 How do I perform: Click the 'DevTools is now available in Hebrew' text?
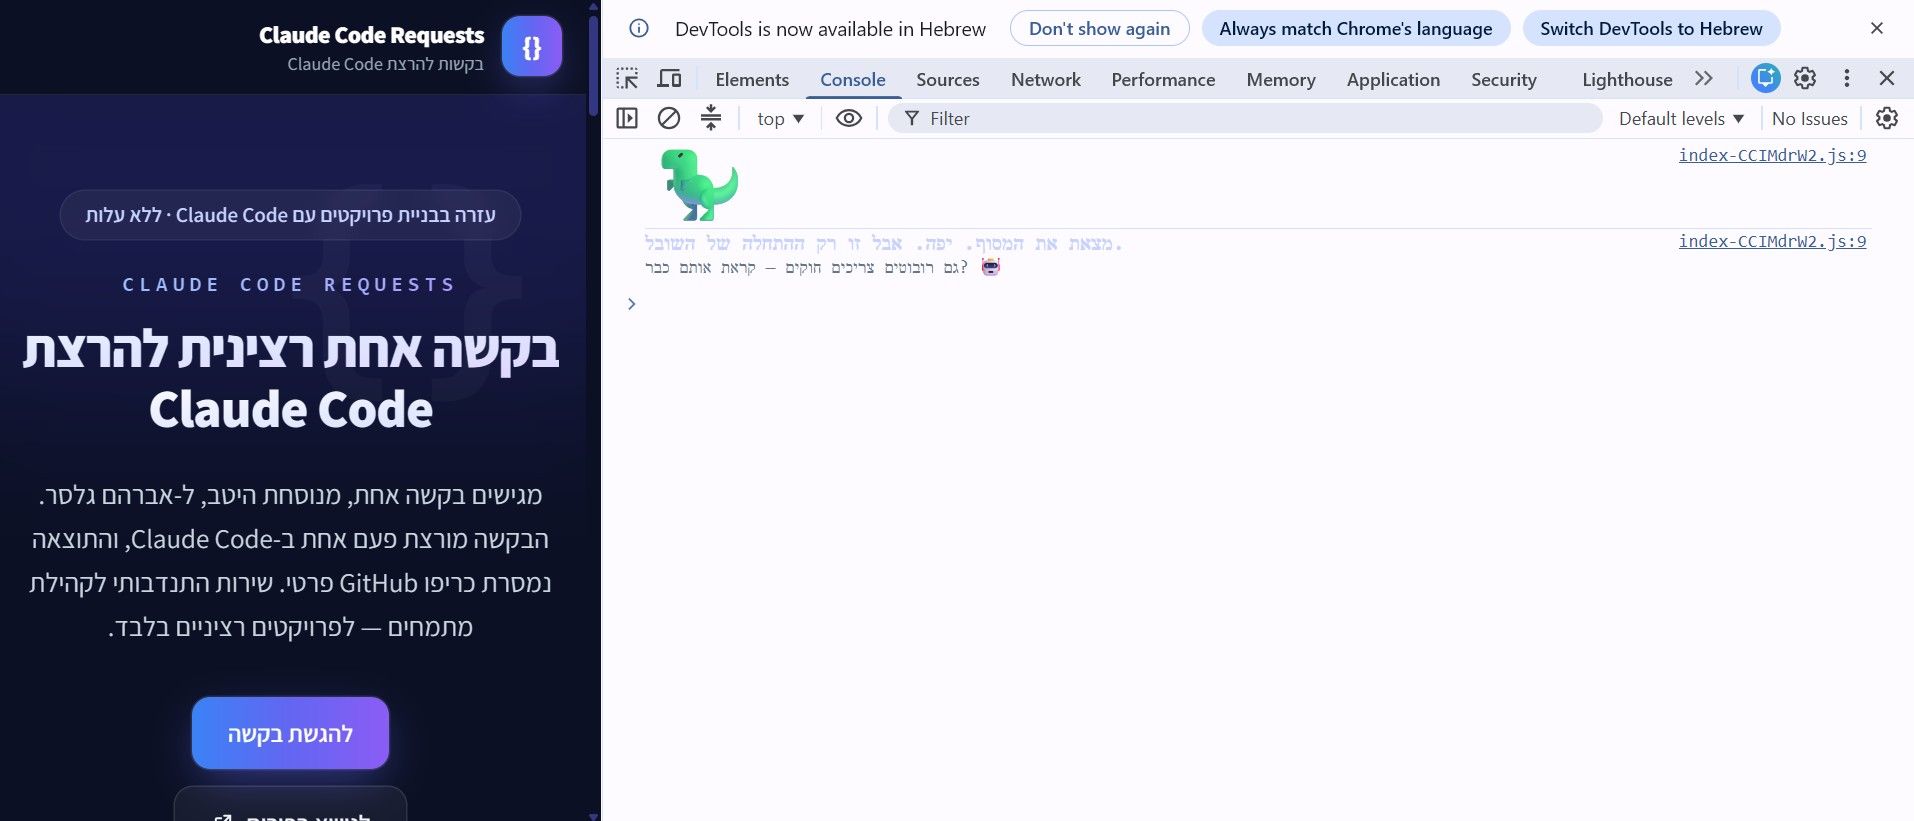pyautogui.click(x=830, y=29)
